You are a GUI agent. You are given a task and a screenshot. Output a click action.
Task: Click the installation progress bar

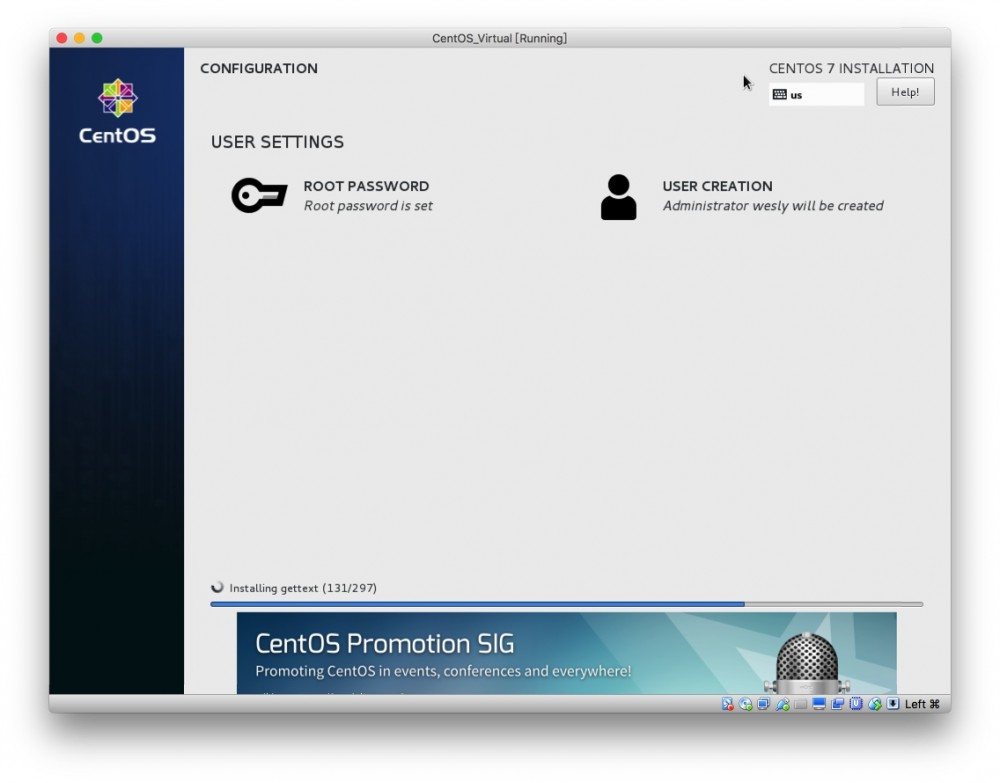[x=566, y=604]
